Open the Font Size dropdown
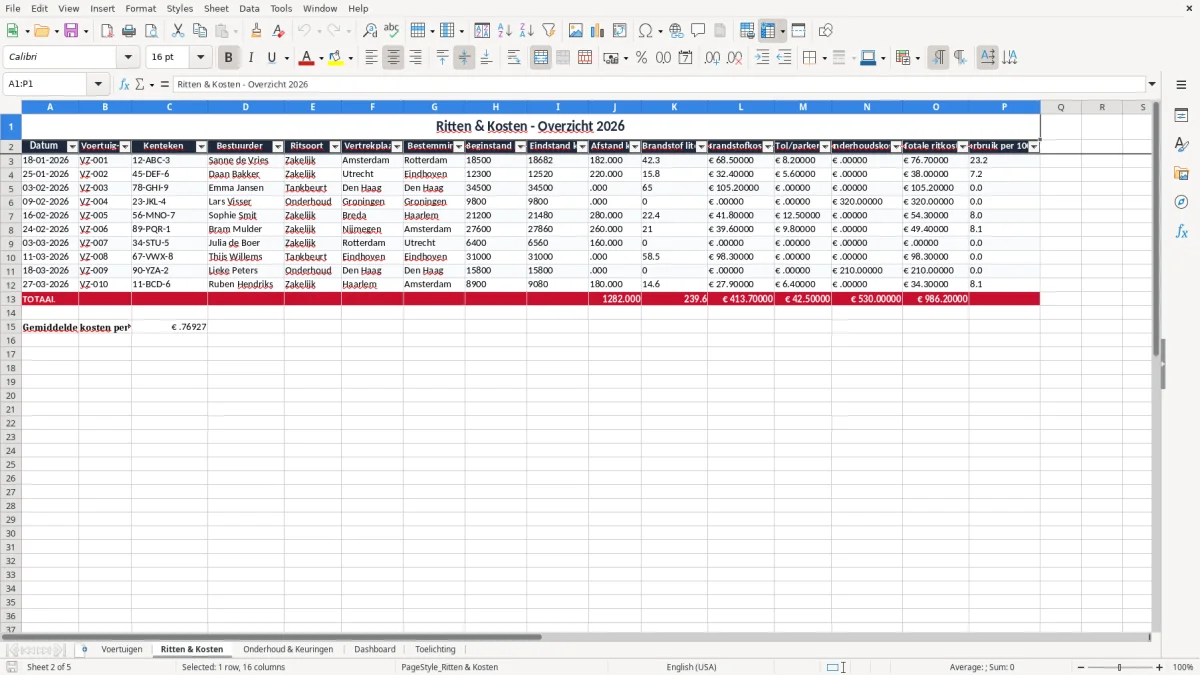The height and width of the screenshot is (675, 1200). [x=200, y=58]
